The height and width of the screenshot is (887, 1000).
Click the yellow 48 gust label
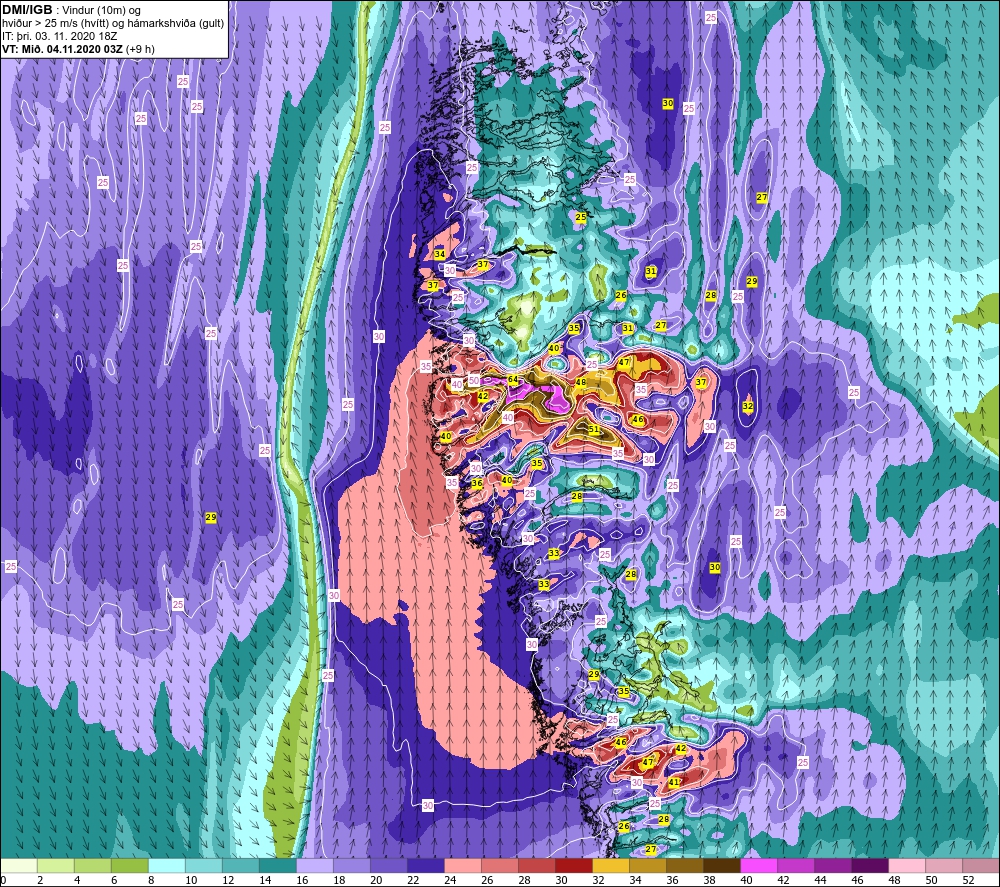point(580,383)
